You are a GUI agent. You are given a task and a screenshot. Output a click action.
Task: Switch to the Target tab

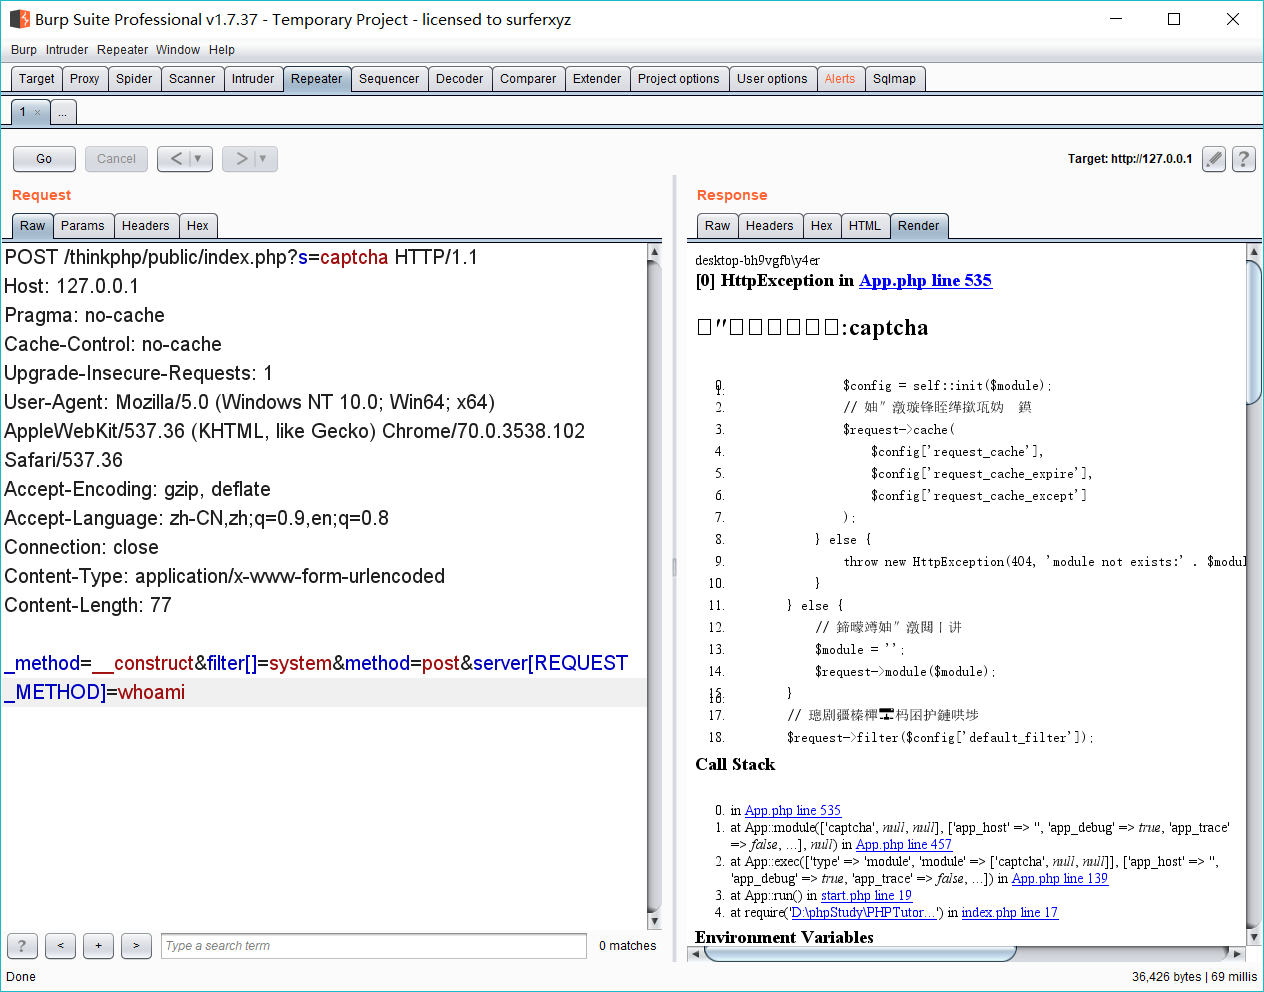click(37, 79)
